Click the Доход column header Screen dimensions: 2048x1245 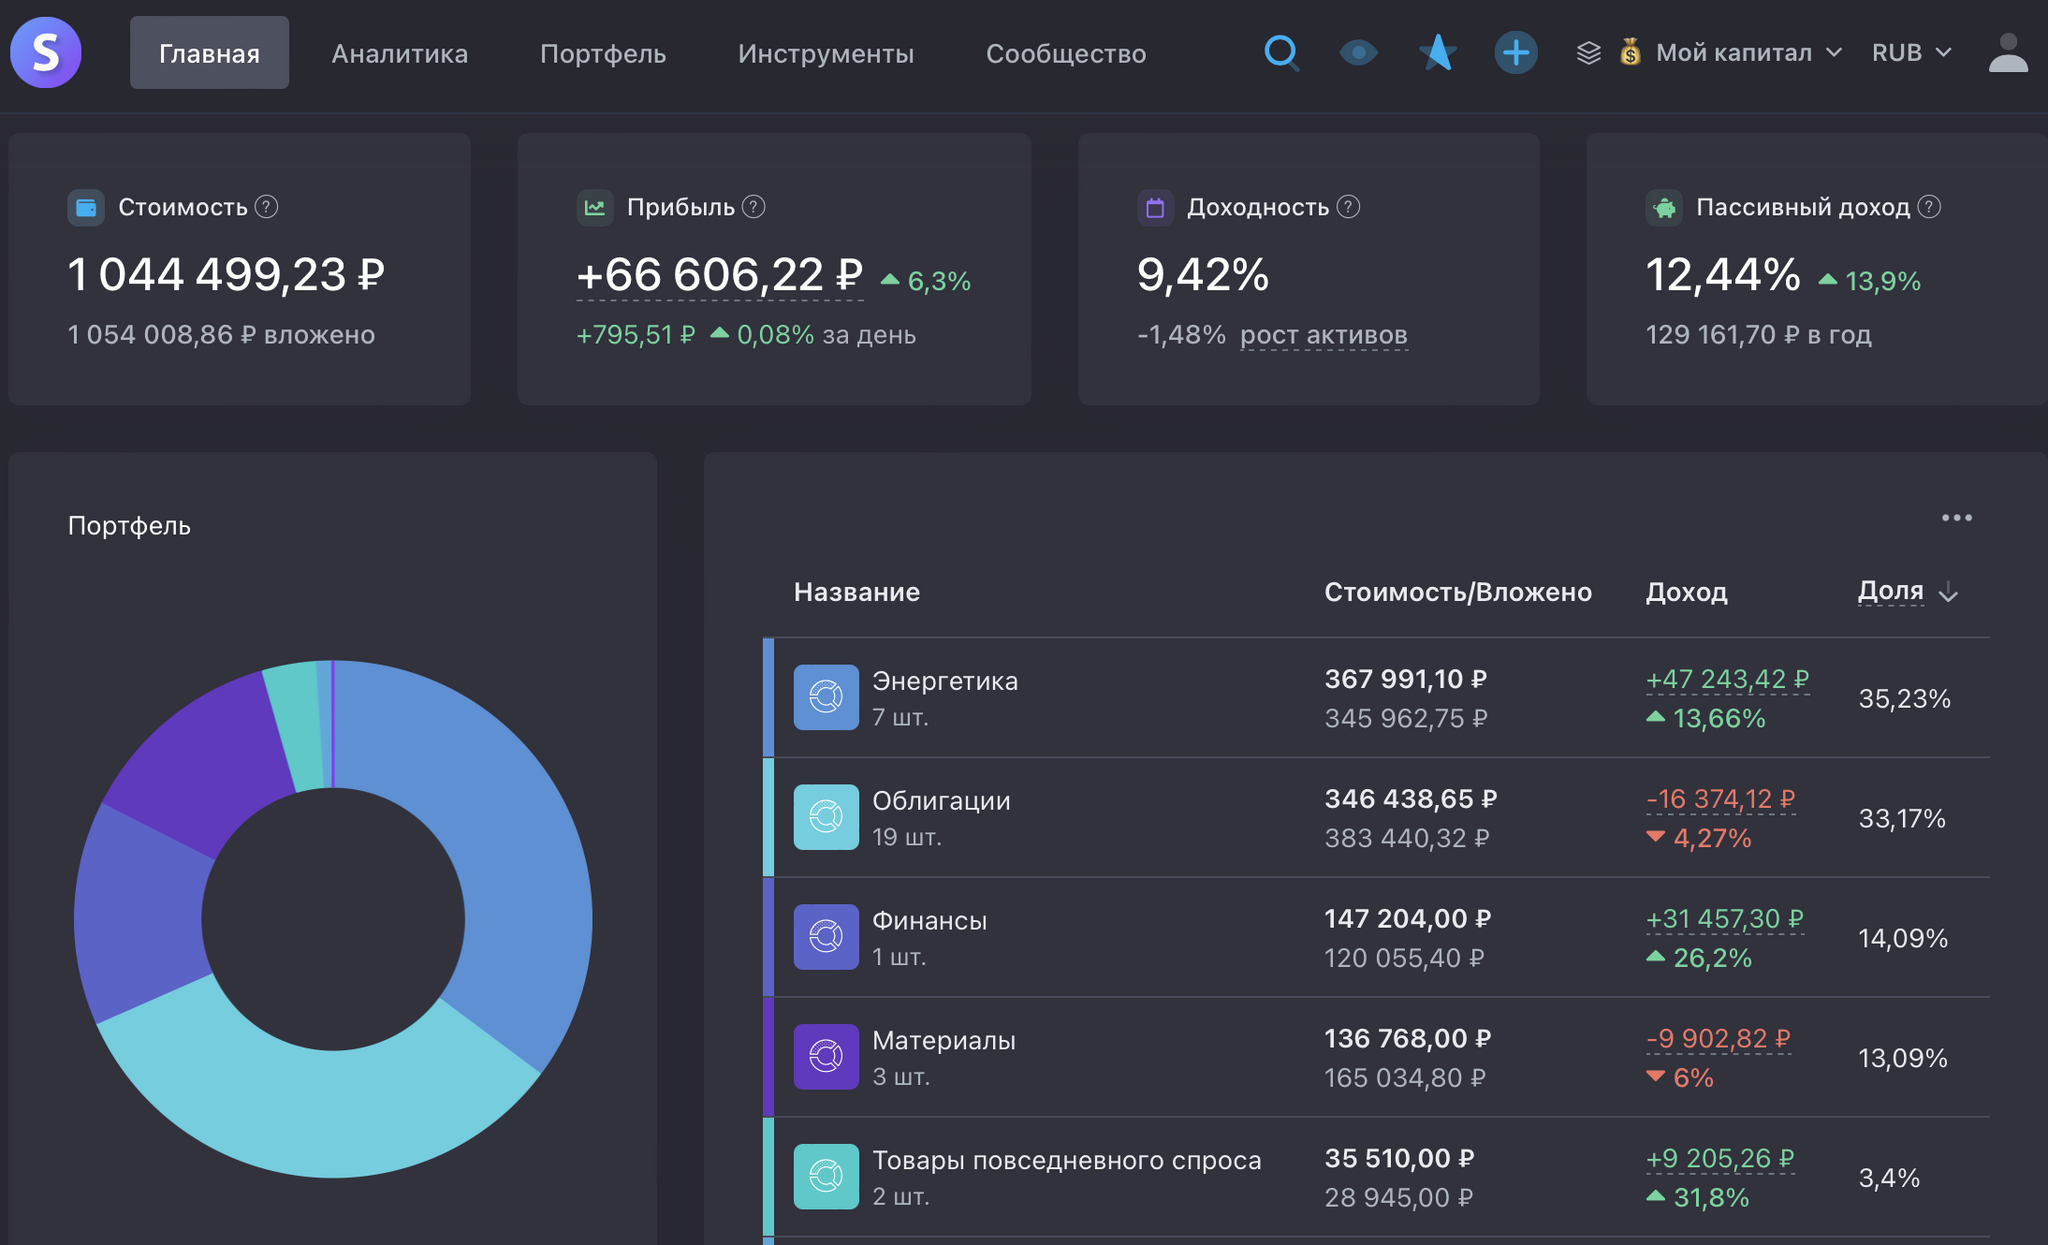click(x=1687, y=592)
